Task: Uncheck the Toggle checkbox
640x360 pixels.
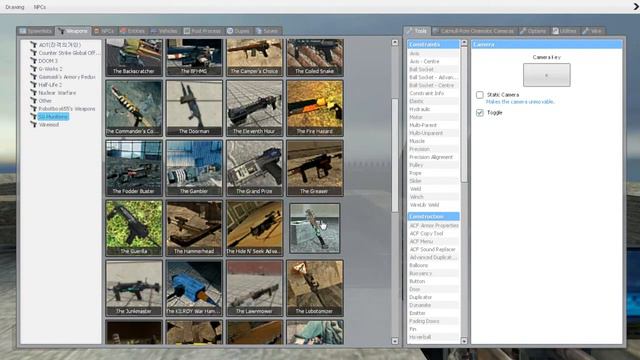Action: coord(480,113)
